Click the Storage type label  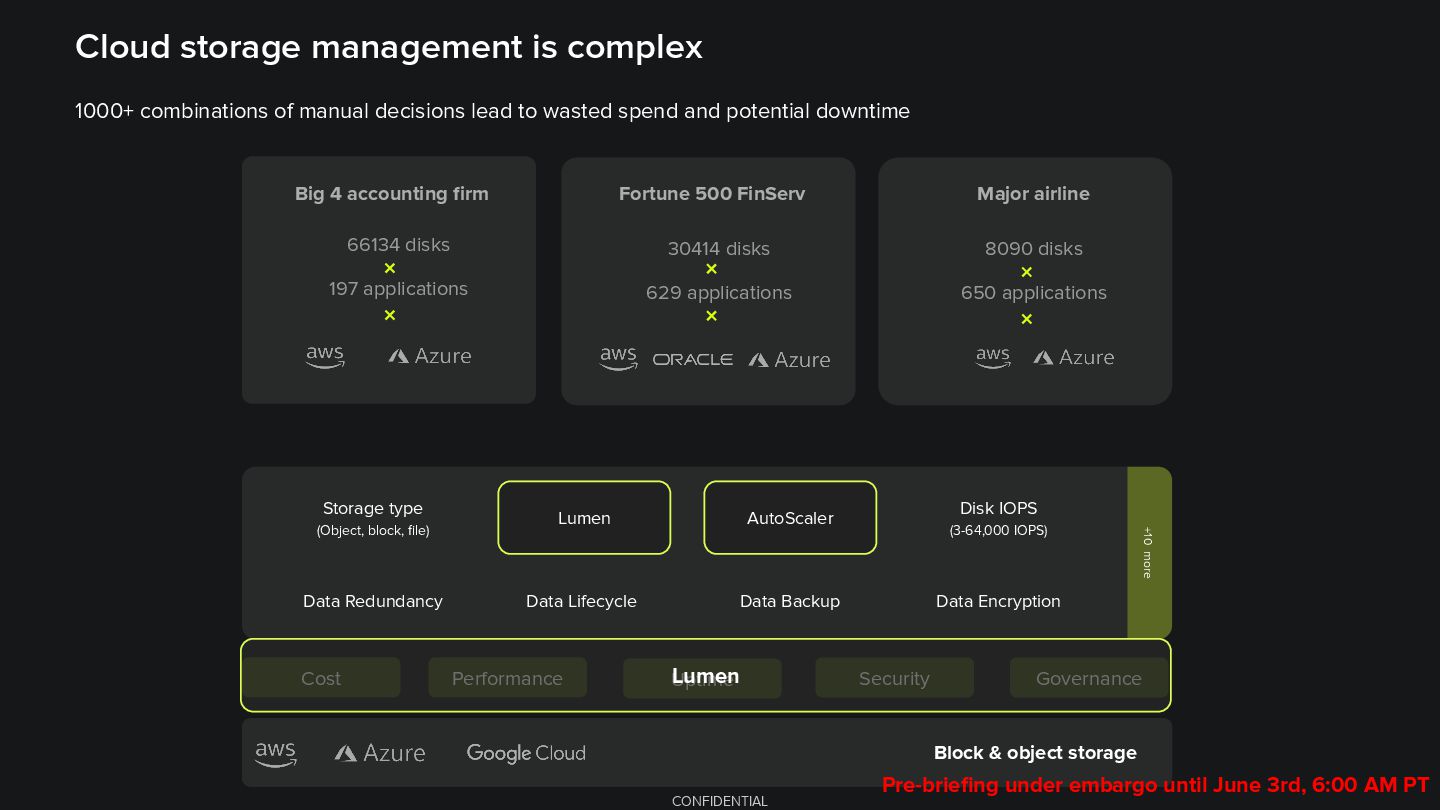click(373, 509)
